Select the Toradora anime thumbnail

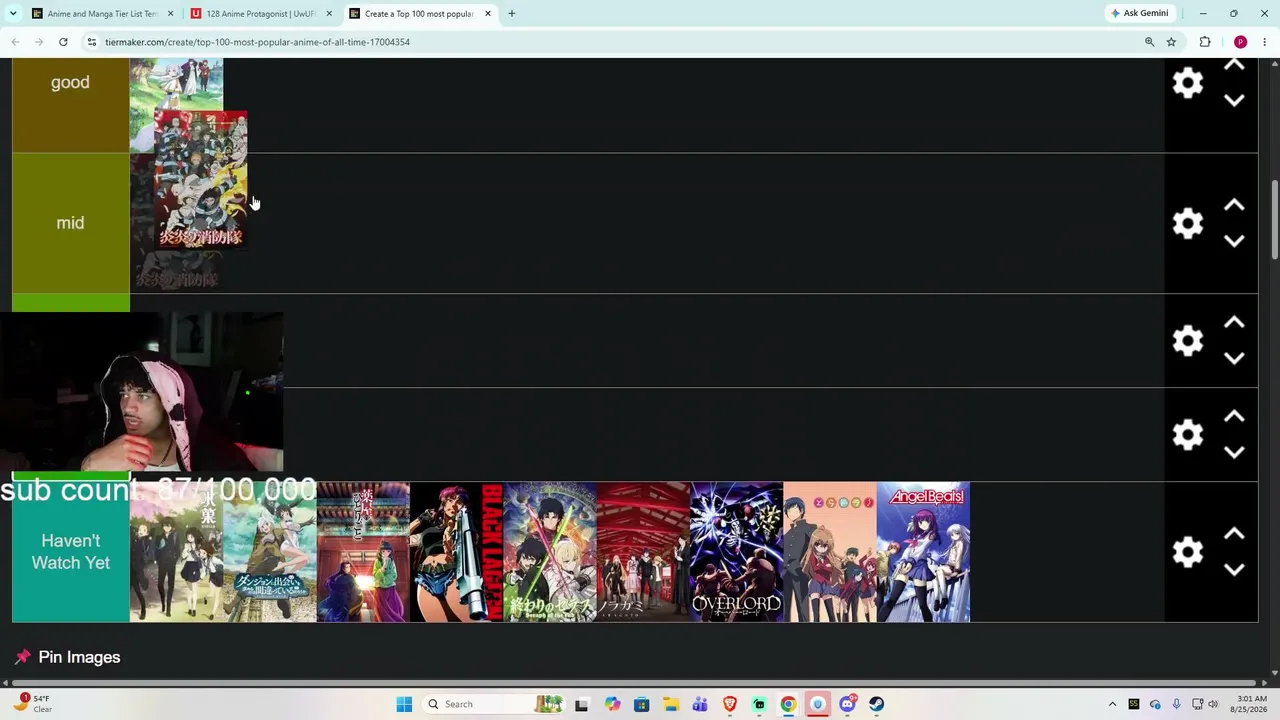[x=830, y=552]
